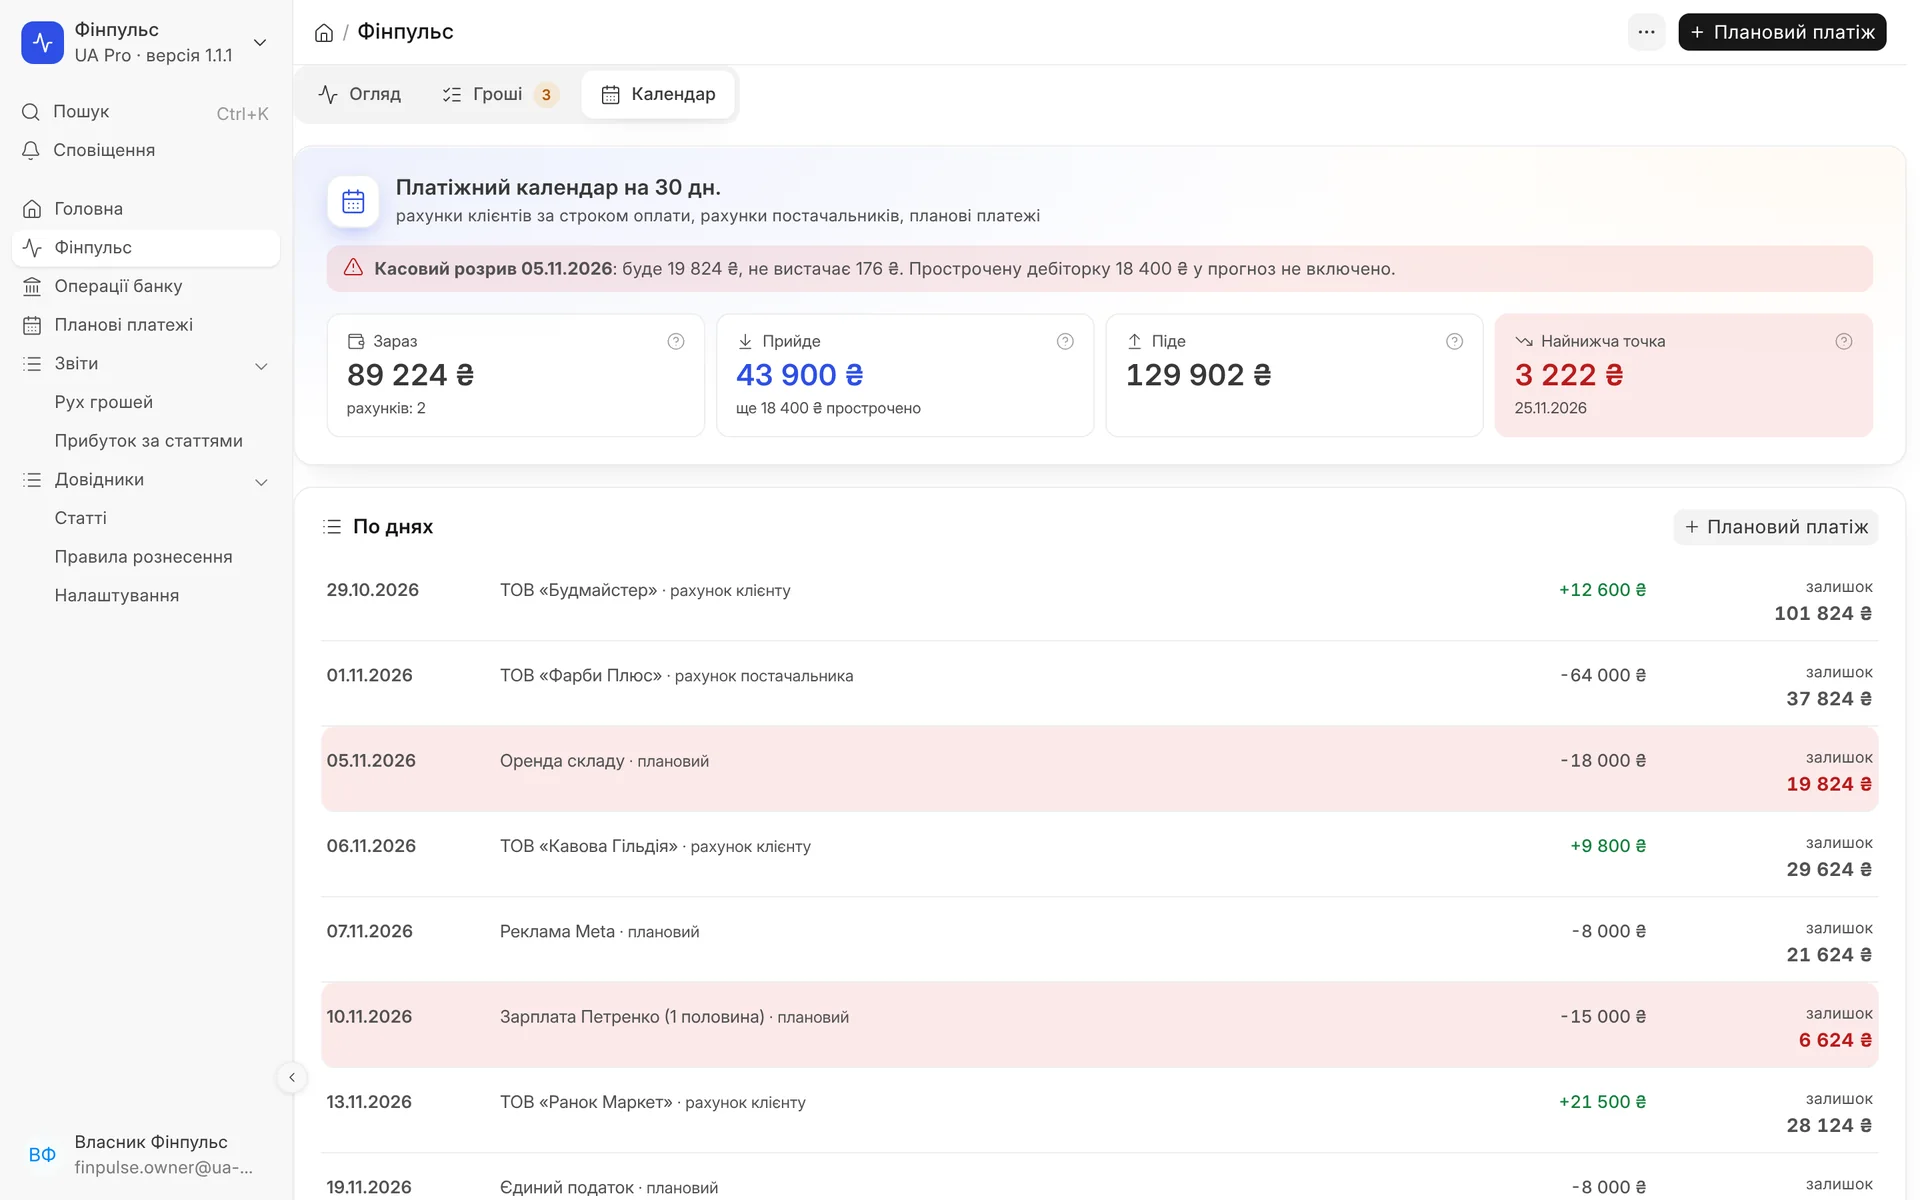1920x1200 pixels.
Task: Click the ТОВ «Кавова Гільдія» row
Action: (x=1099, y=854)
